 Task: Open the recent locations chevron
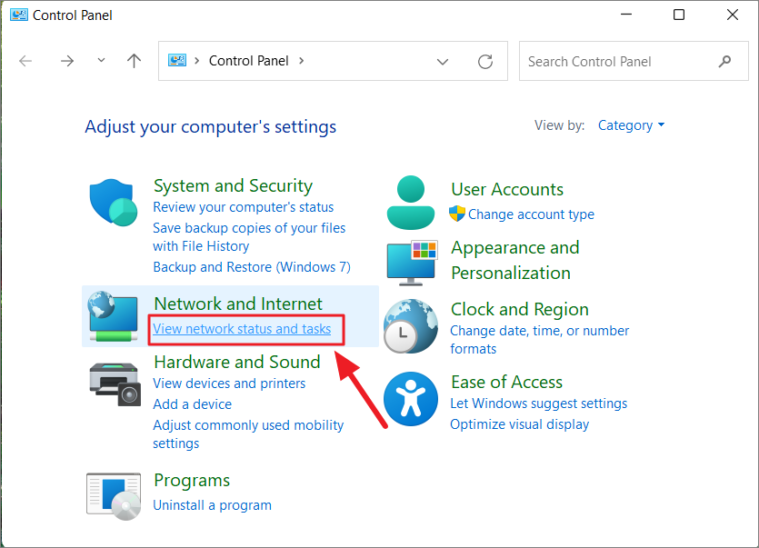(x=101, y=61)
